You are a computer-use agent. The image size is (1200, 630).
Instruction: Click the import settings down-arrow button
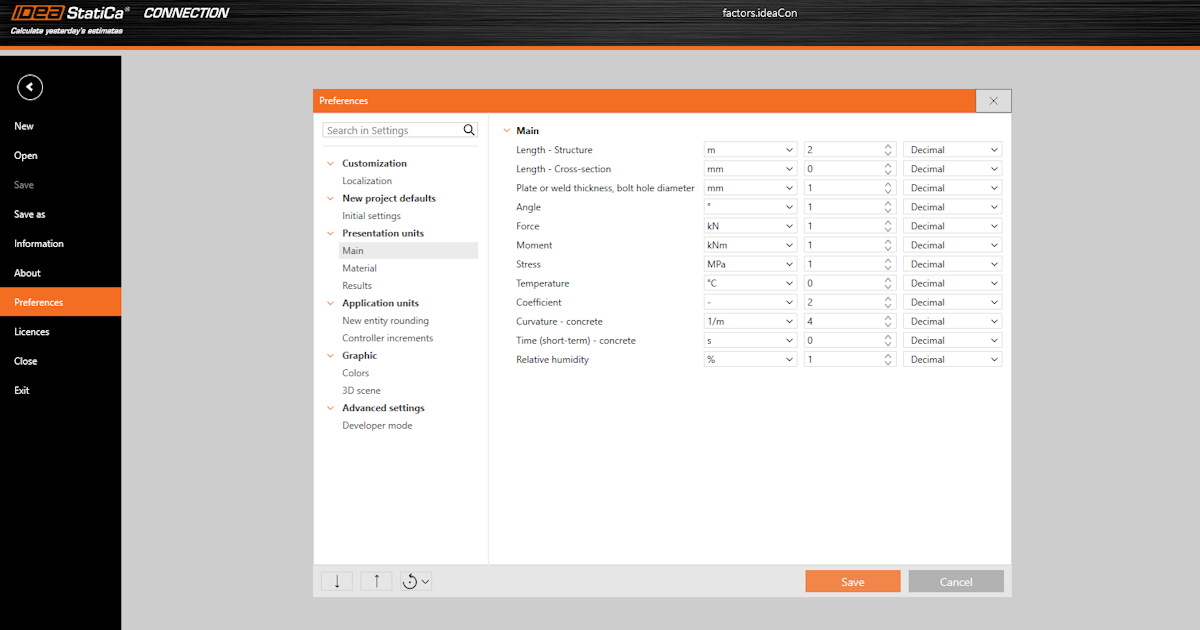coord(337,581)
